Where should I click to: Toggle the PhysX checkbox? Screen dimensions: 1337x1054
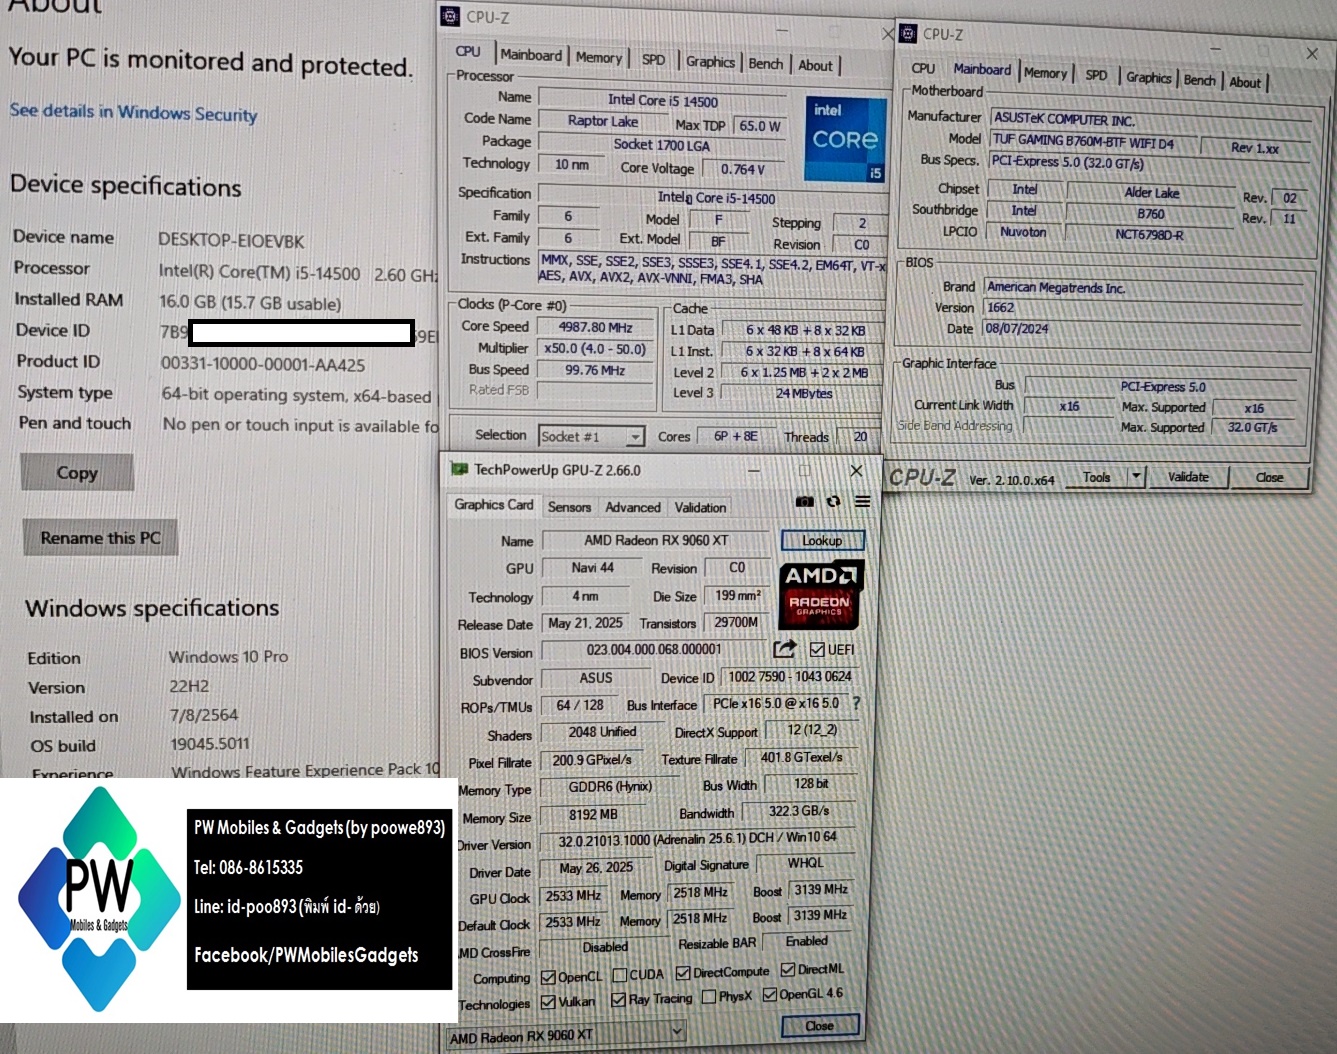[709, 996]
